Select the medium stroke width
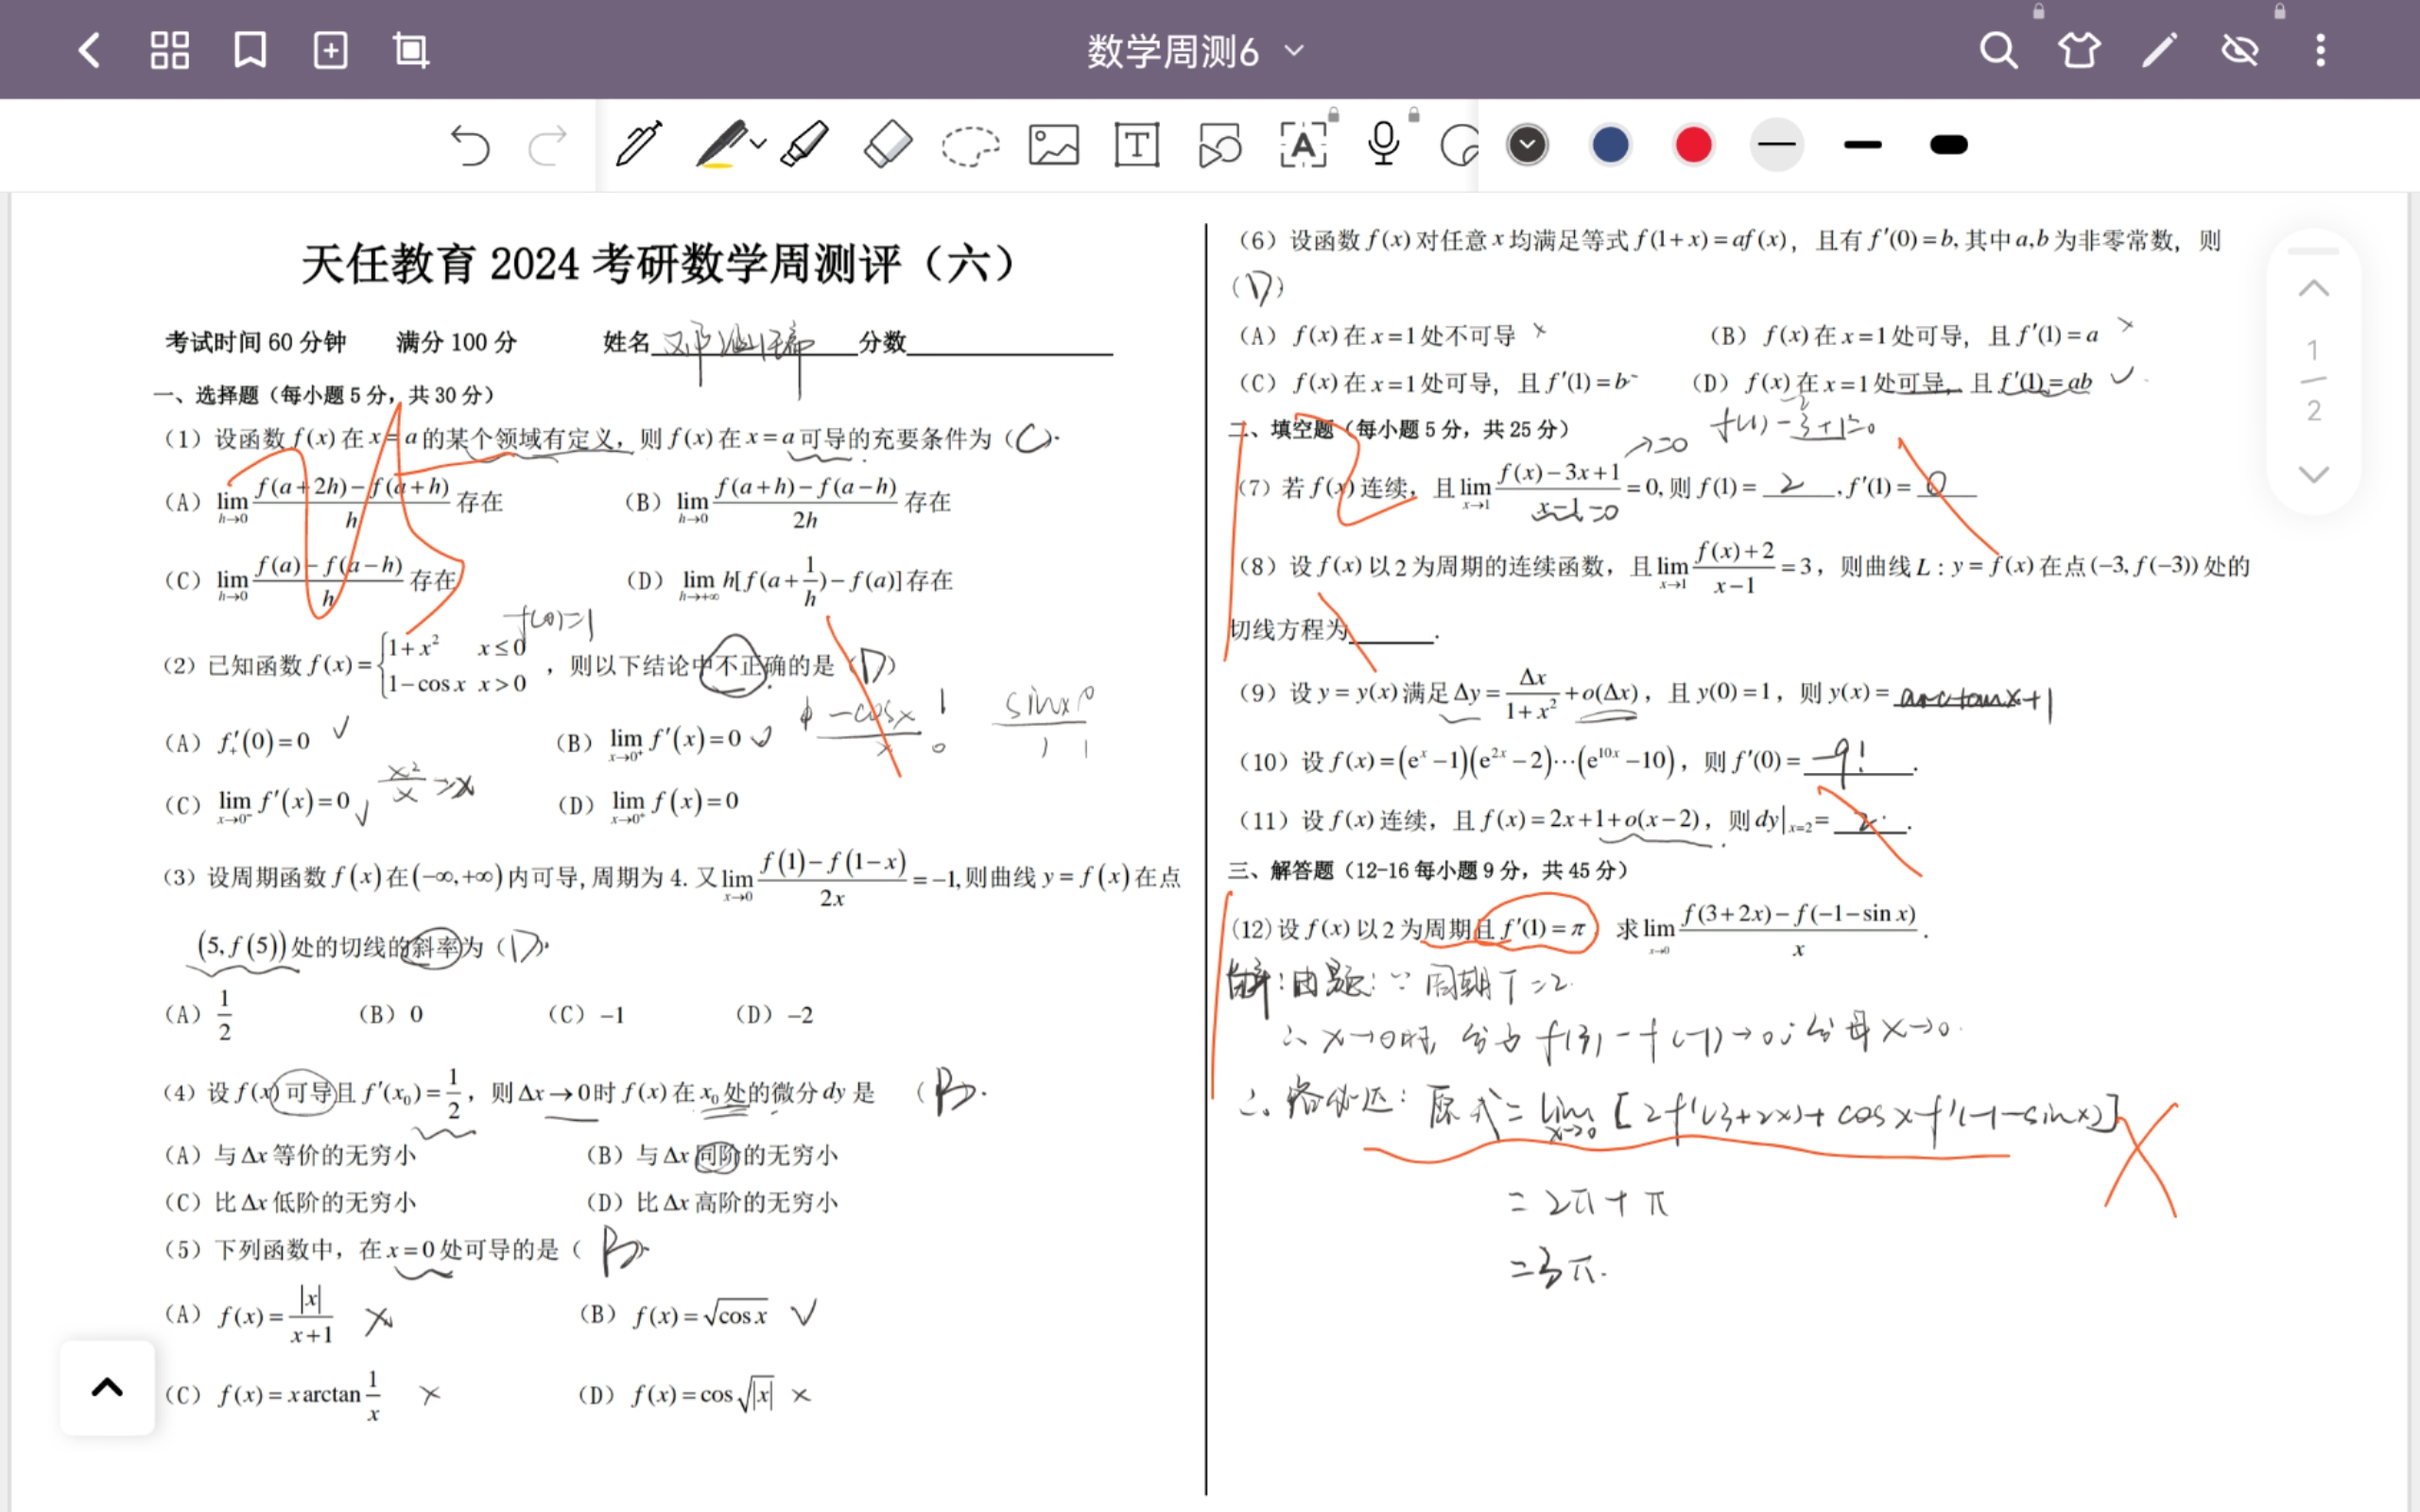Image resolution: width=2420 pixels, height=1512 pixels. click(x=1862, y=145)
